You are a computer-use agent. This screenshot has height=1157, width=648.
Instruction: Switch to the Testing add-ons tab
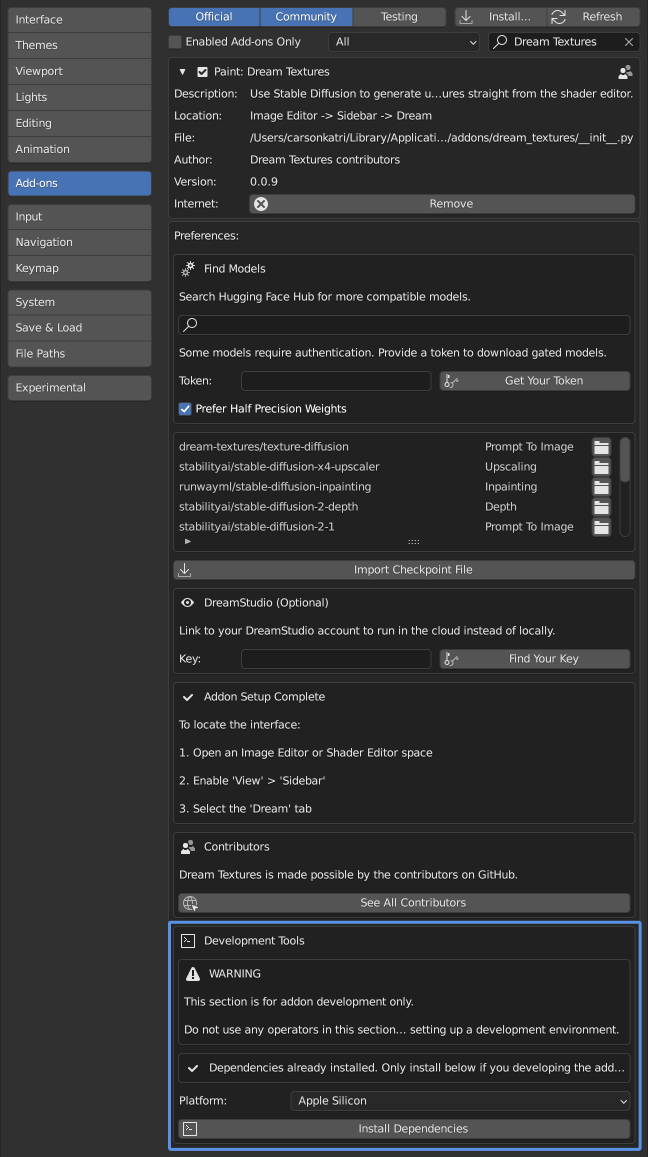pos(399,17)
